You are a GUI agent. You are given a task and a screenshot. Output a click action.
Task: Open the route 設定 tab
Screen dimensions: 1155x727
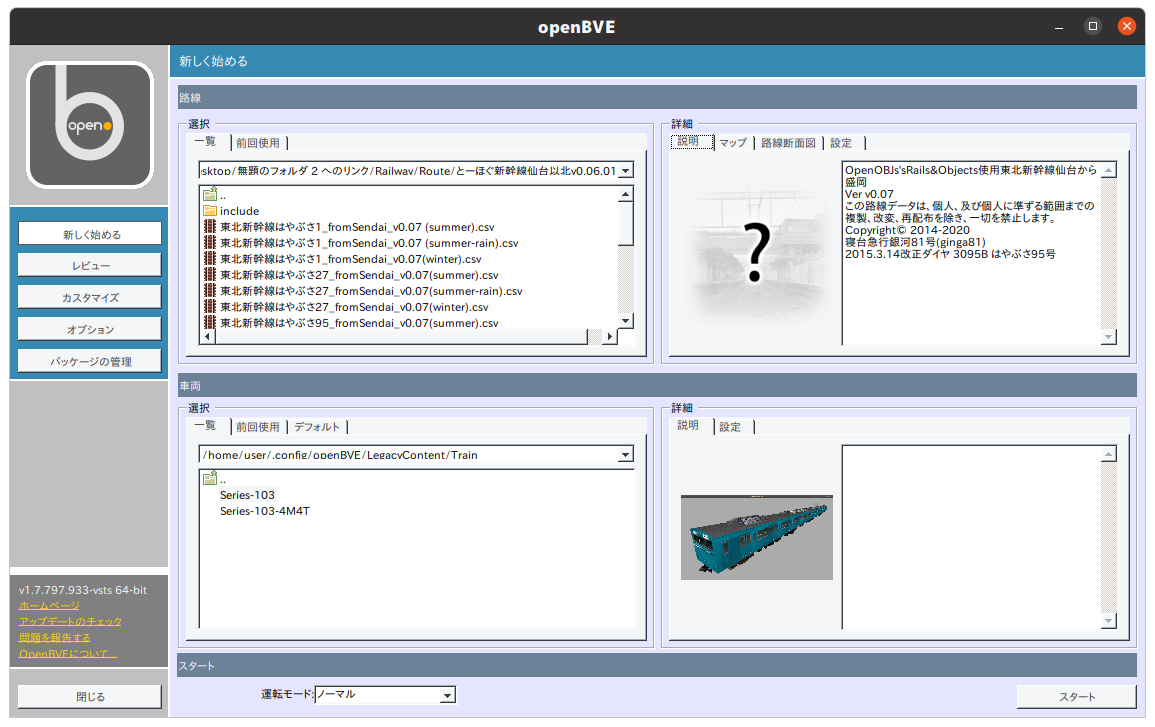point(842,143)
